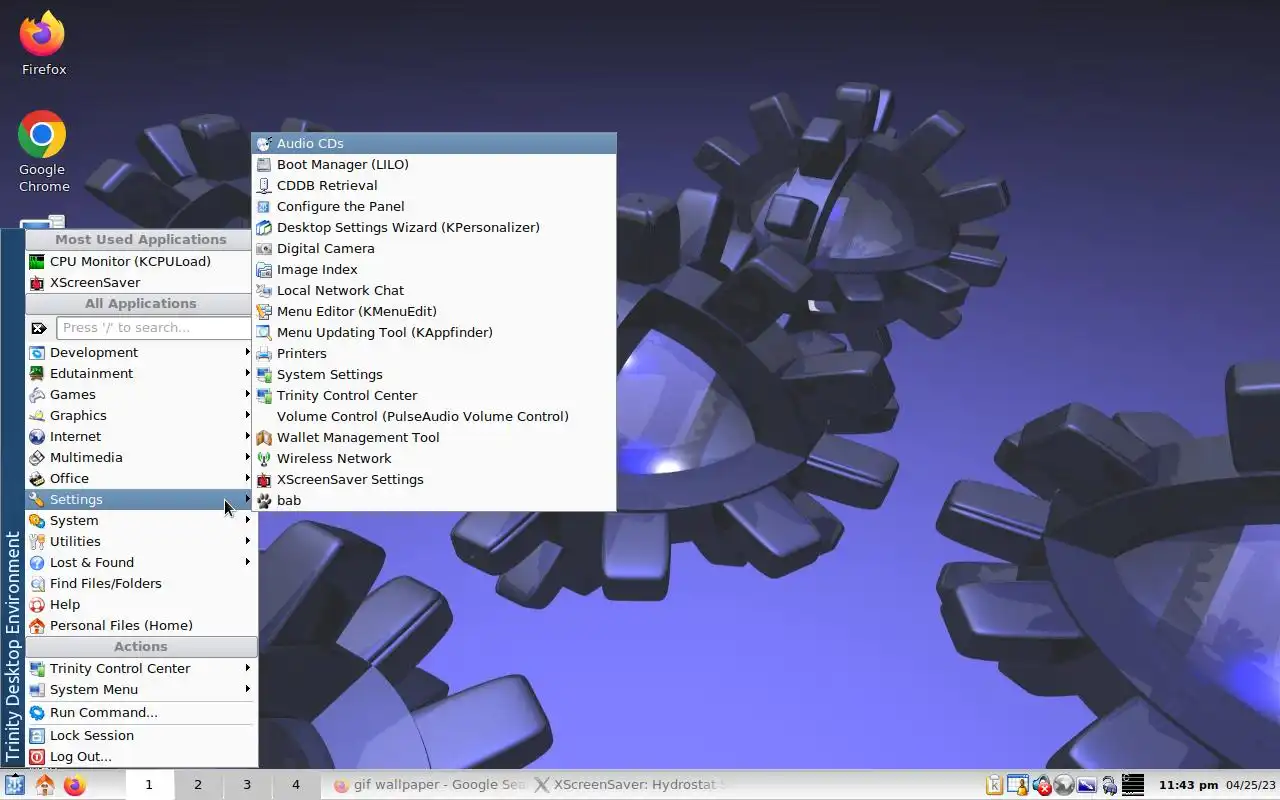
Task: Activate XScreenSaver Hydrostat taskbar entry
Action: point(630,785)
